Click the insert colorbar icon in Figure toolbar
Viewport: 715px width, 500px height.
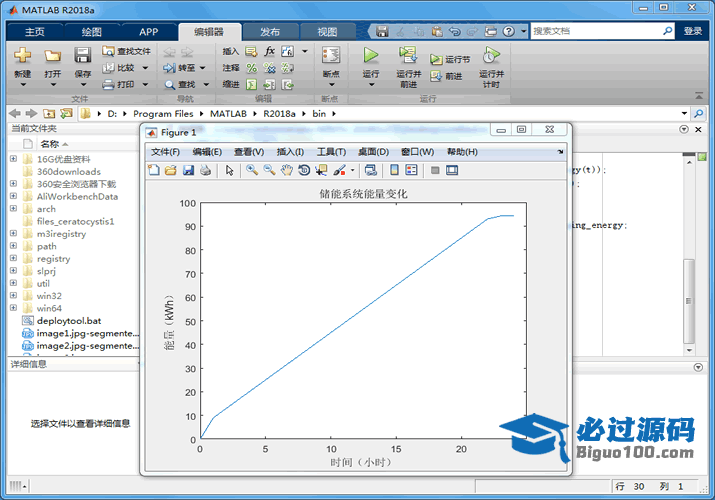point(394,170)
